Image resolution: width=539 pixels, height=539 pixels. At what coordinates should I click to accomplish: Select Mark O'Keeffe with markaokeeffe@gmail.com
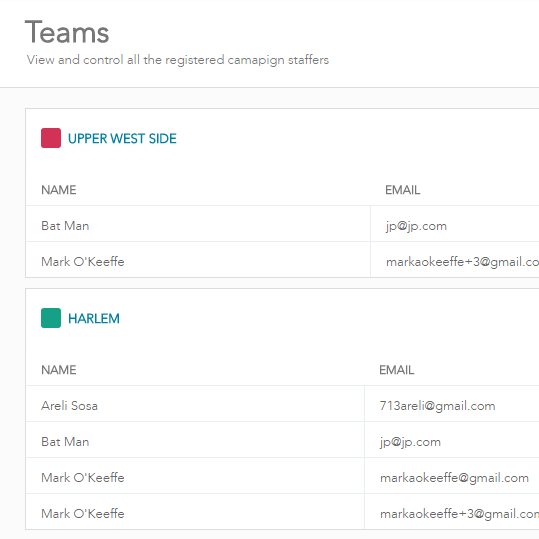coord(82,477)
